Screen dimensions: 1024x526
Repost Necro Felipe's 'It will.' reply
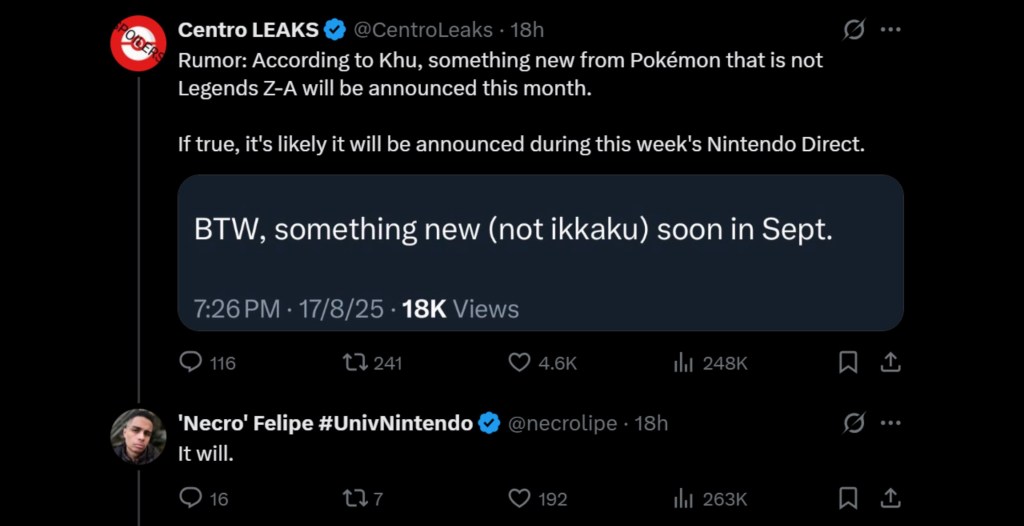pos(355,497)
